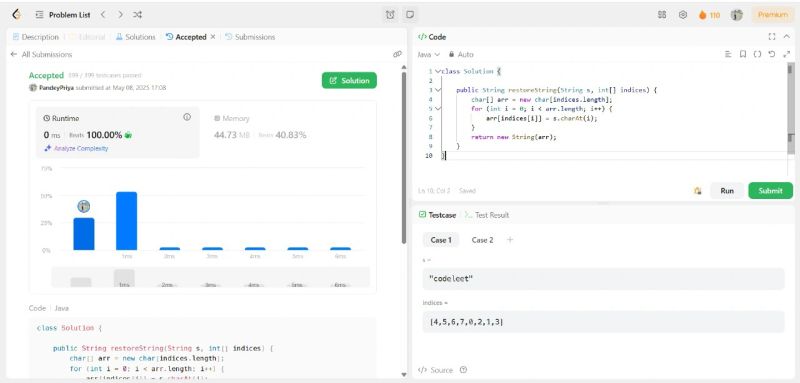This screenshot has height=383, width=800.
Task: Open the timer alarm clock icon
Action: coord(390,15)
